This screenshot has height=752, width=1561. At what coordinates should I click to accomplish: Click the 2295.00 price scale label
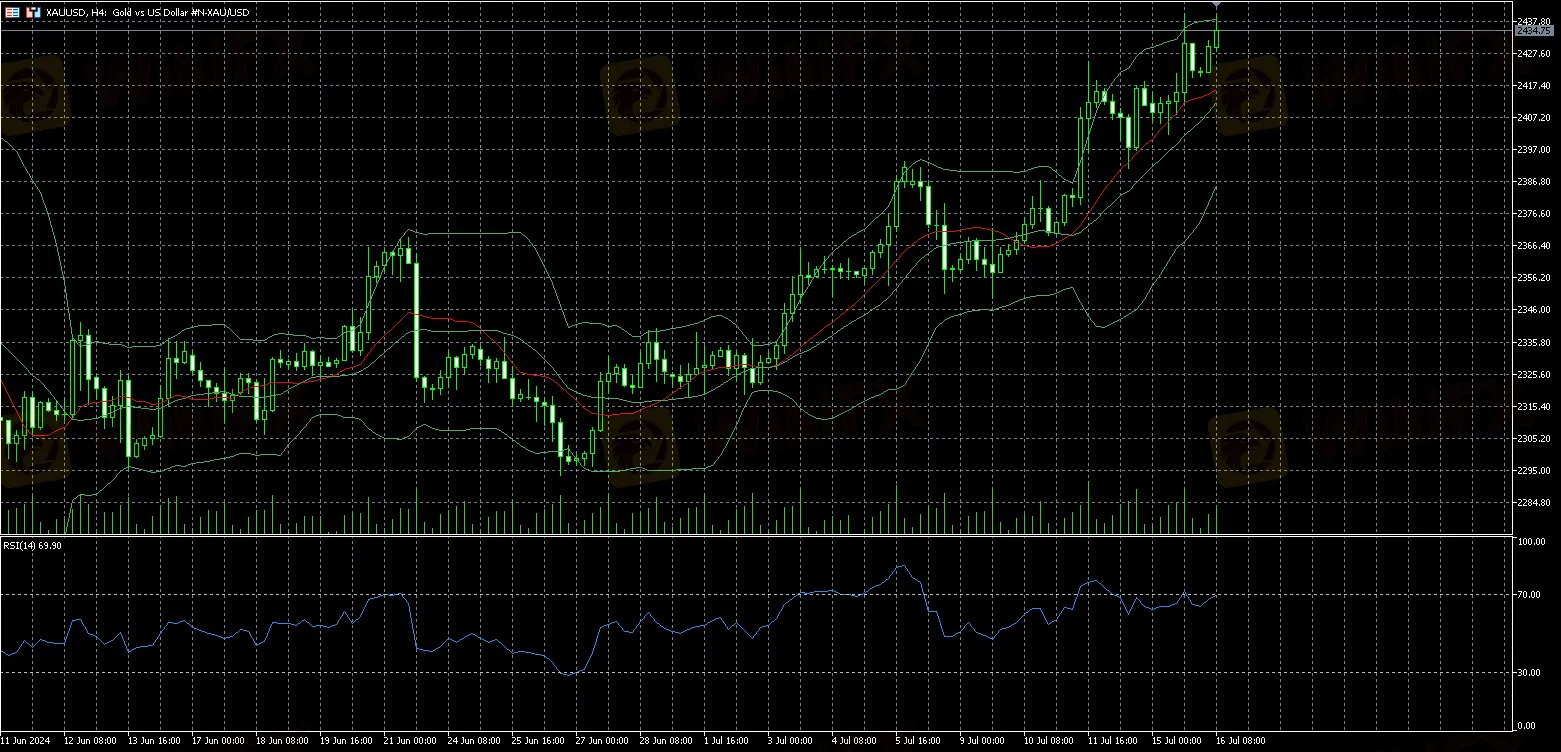1533,470
